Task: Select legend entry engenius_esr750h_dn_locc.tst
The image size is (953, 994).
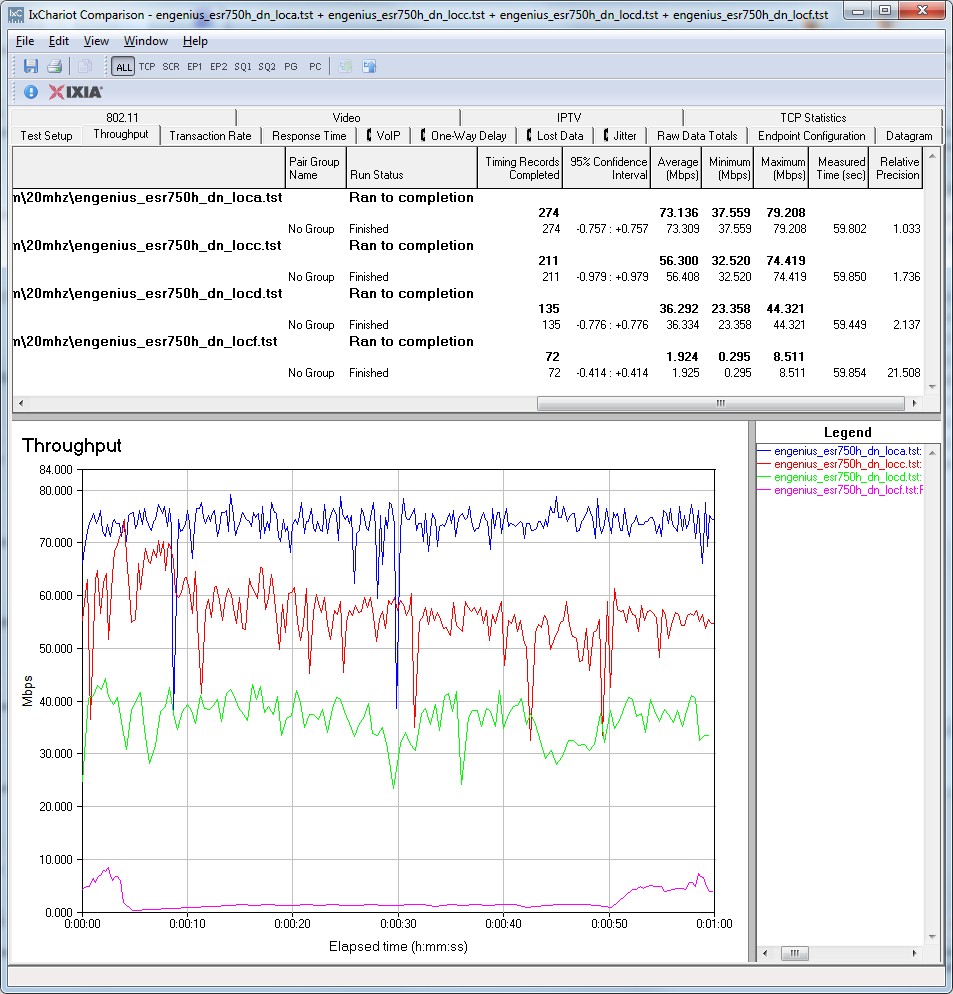Action: pyautogui.click(x=840, y=464)
